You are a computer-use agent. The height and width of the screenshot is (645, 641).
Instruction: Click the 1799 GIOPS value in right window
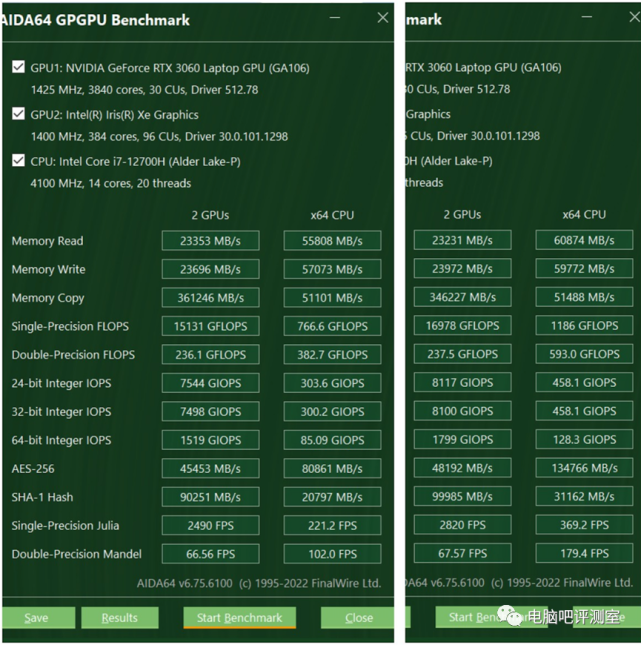462,439
